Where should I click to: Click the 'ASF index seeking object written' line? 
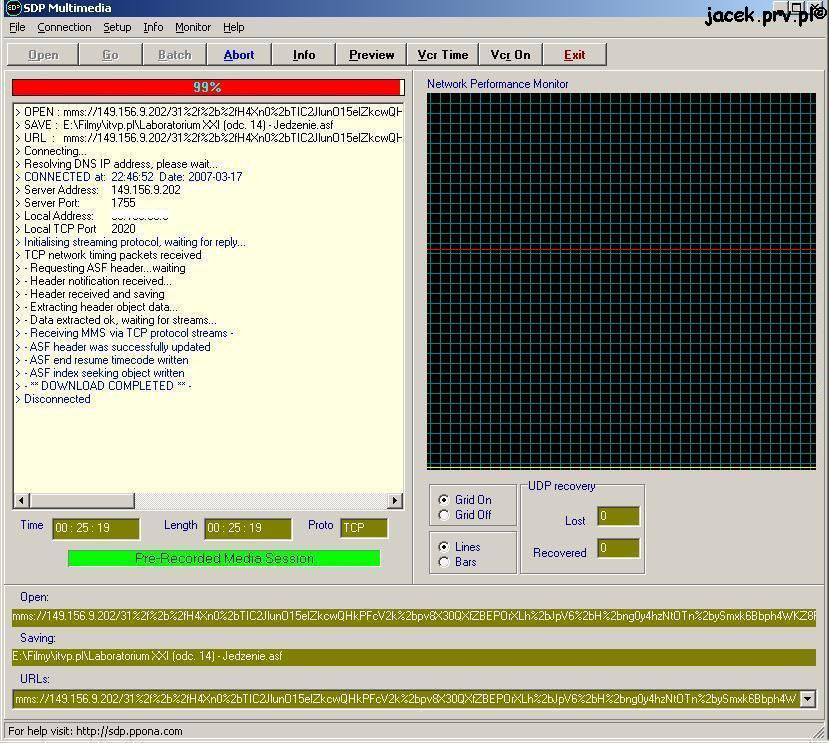click(100, 373)
